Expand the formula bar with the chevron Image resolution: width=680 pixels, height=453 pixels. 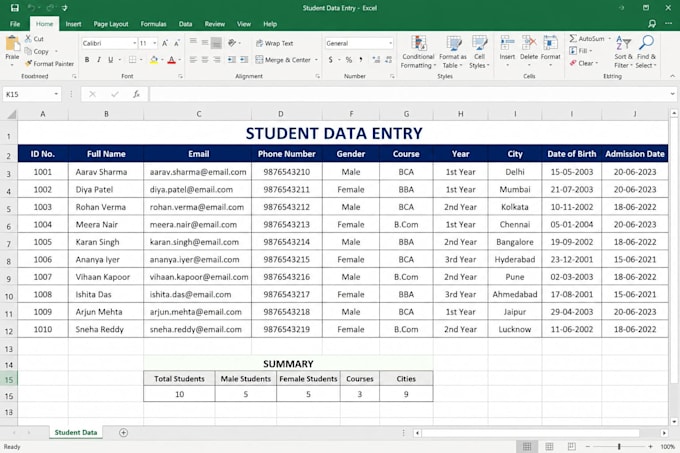point(672,94)
